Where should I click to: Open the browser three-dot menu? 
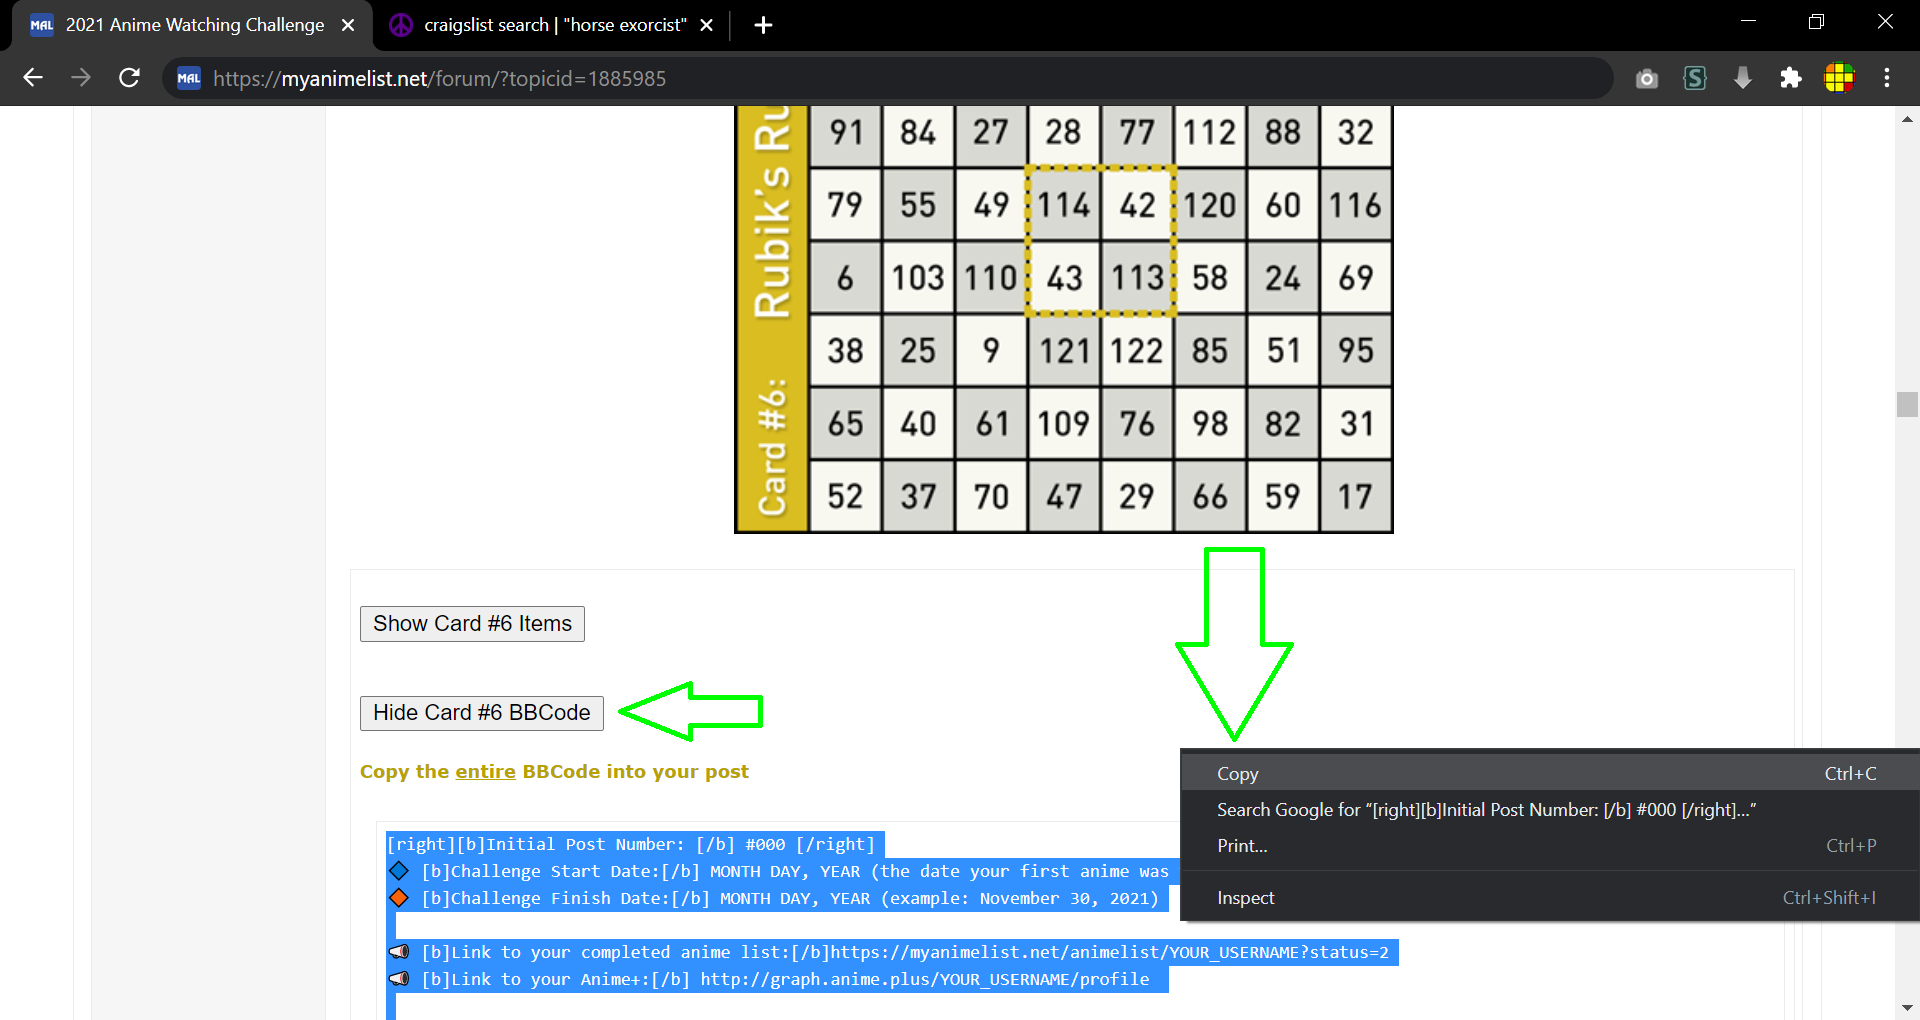pos(1887,78)
